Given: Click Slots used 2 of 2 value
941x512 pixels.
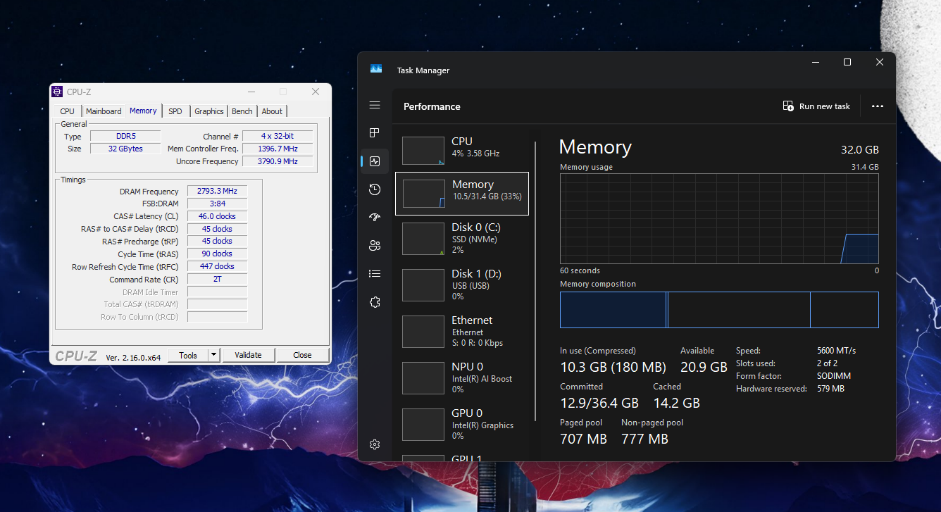Looking at the screenshot, I should pos(827,363).
